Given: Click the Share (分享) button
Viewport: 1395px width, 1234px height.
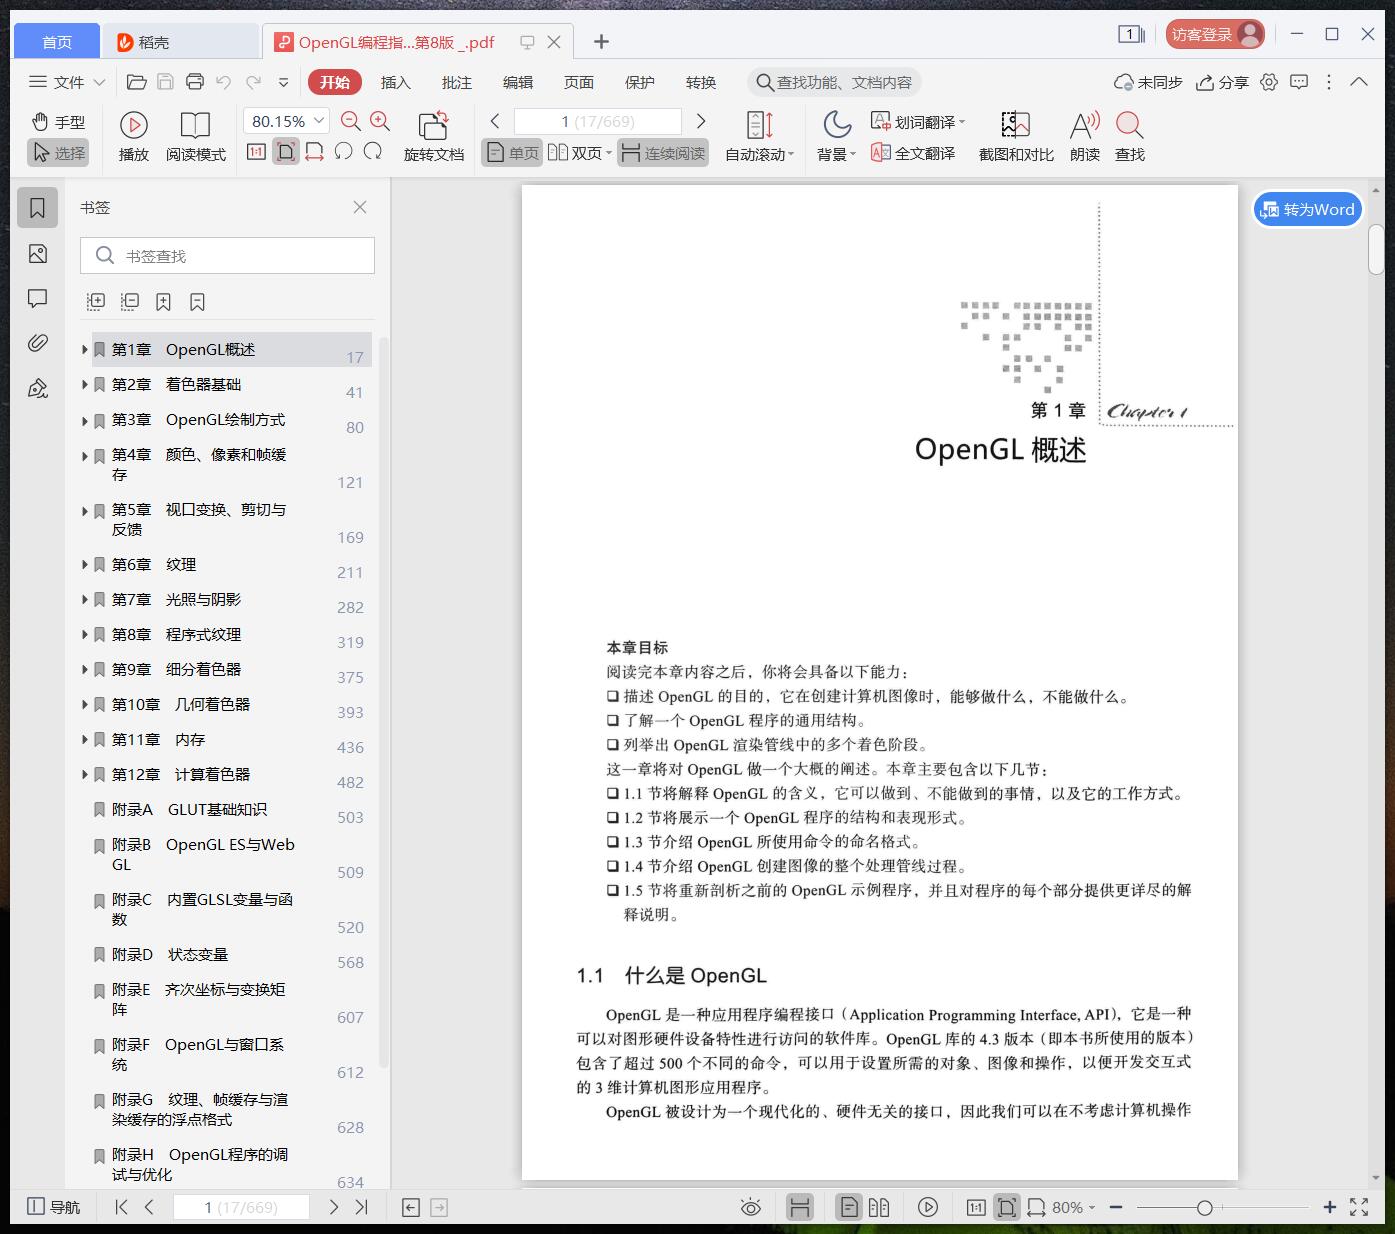Looking at the screenshot, I should tap(1223, 82).
